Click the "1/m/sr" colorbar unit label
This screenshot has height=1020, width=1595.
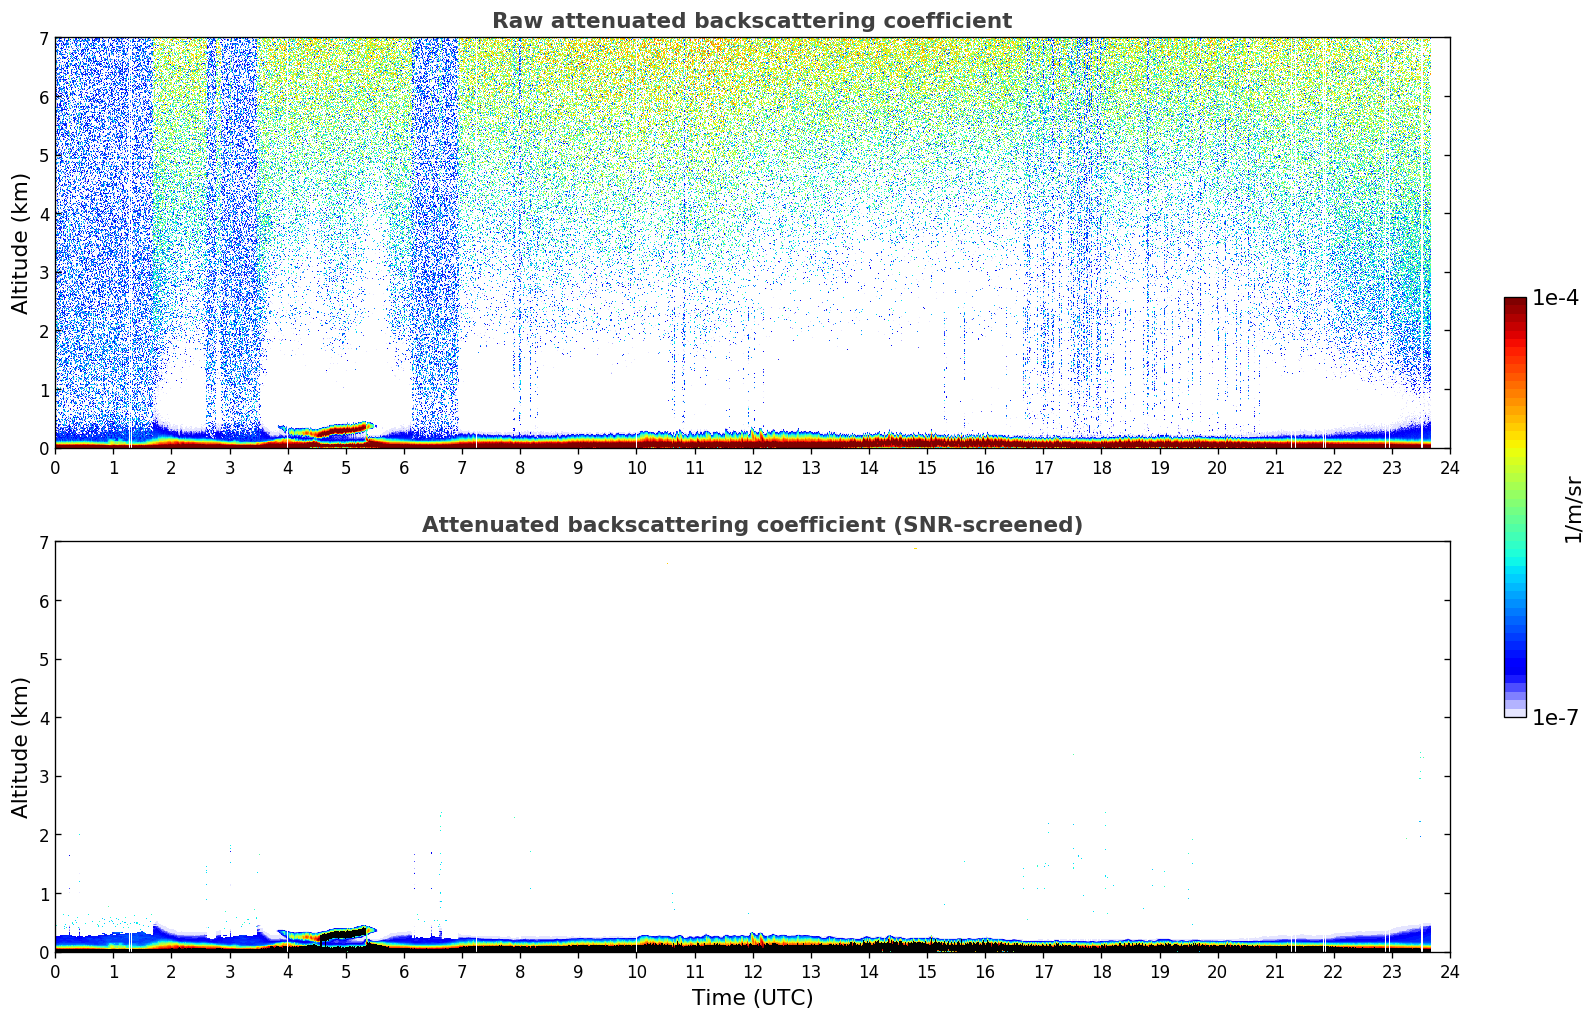pyautogui.click(x=1573, y=508)
